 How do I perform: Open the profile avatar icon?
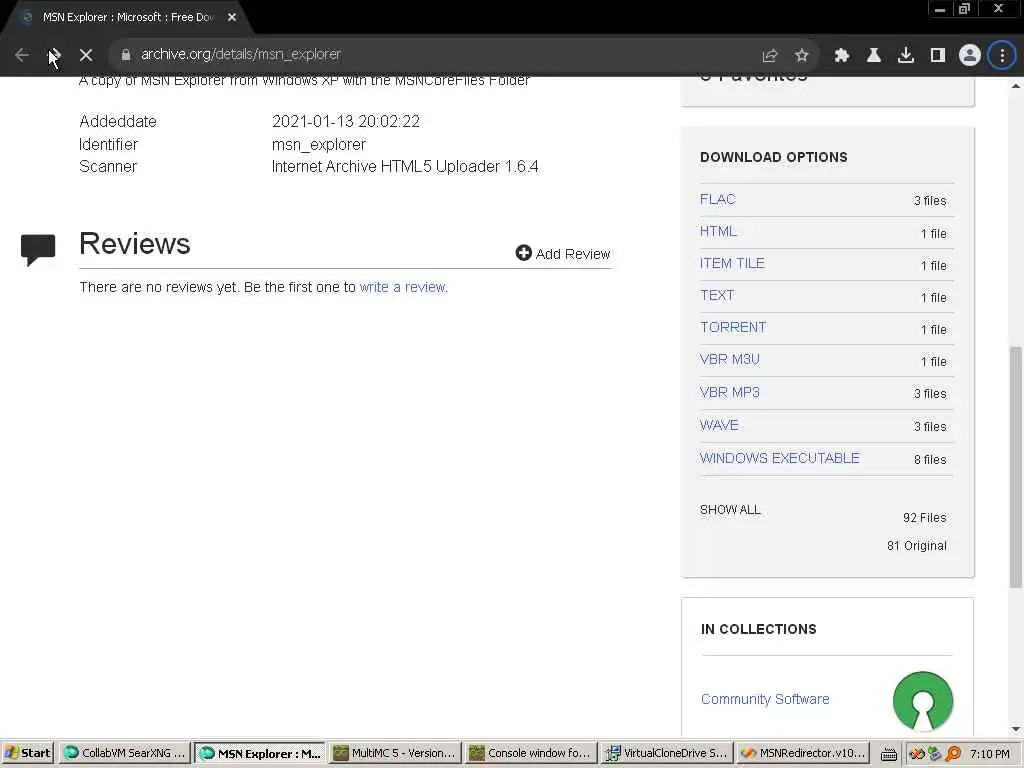(x=970, y=56)
